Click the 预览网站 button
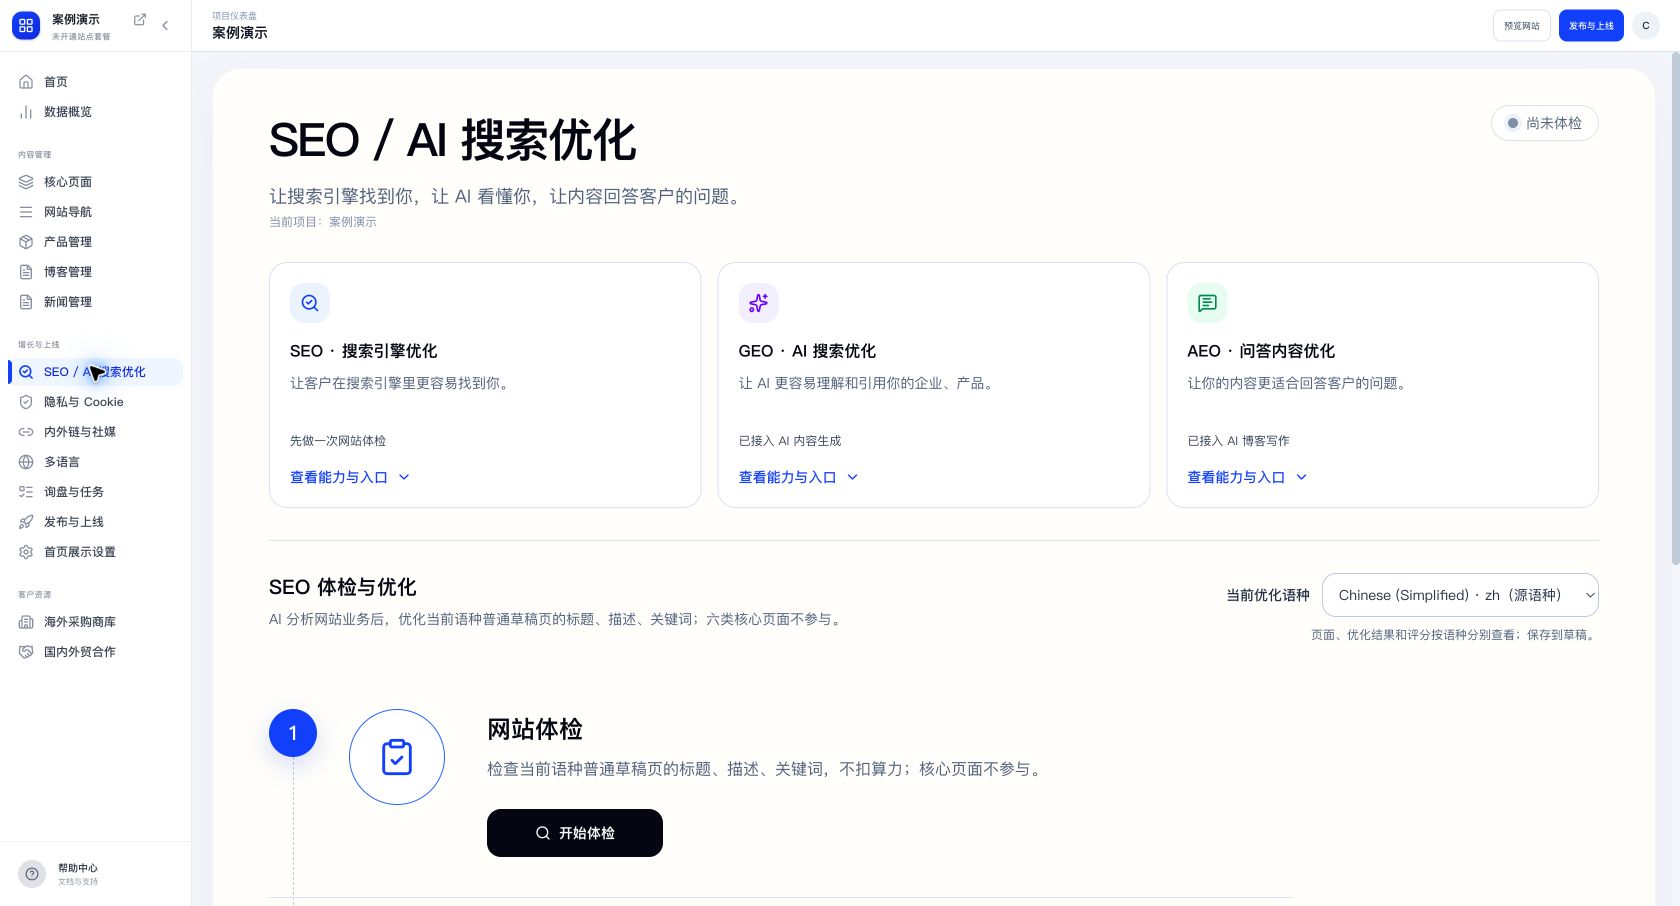This screenshot has height=906, width=1680. (1522, 26)
